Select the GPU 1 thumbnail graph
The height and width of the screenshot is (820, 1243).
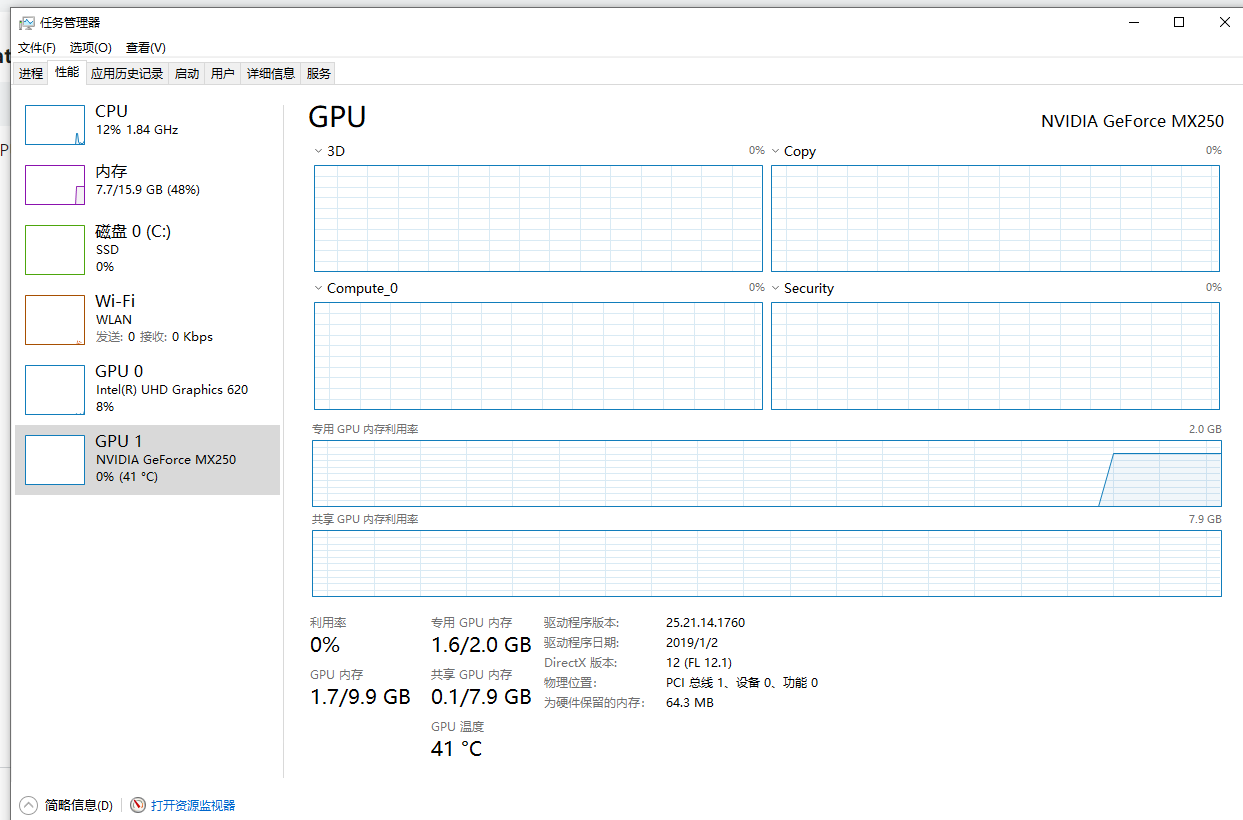coord(55,460)
